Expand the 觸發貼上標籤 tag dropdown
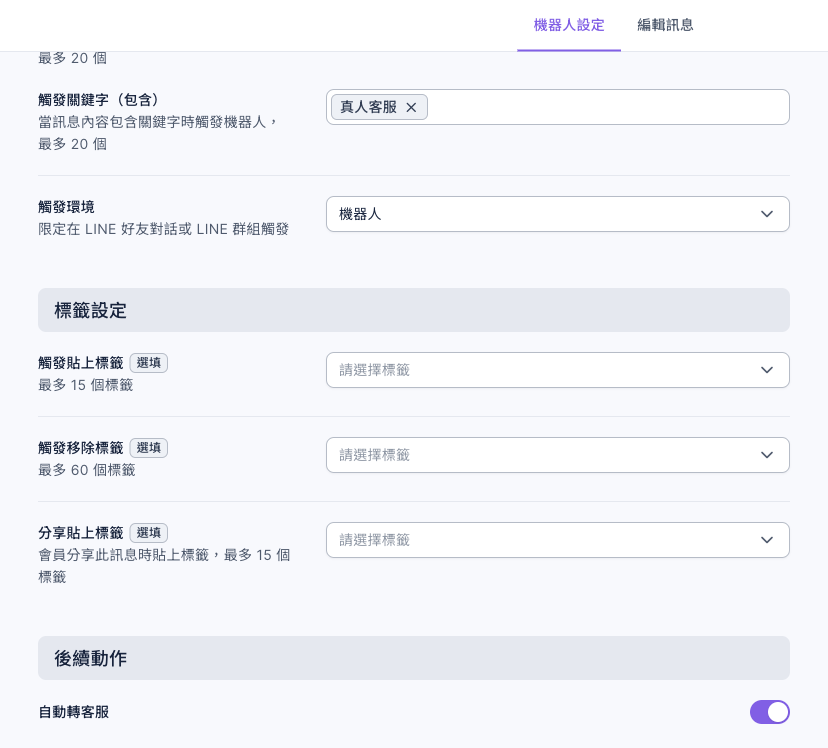828x748 pixels. (558, 370)
